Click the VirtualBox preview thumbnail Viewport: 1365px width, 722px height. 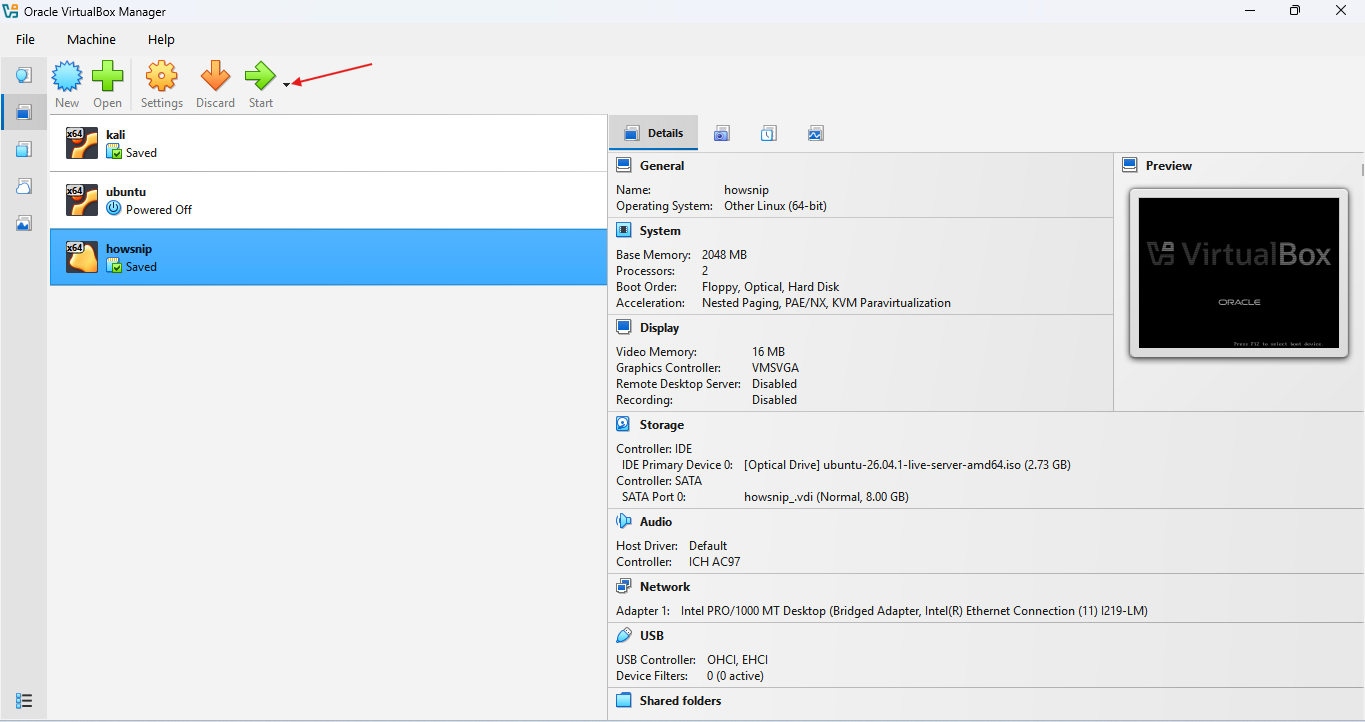(1239, 273)
